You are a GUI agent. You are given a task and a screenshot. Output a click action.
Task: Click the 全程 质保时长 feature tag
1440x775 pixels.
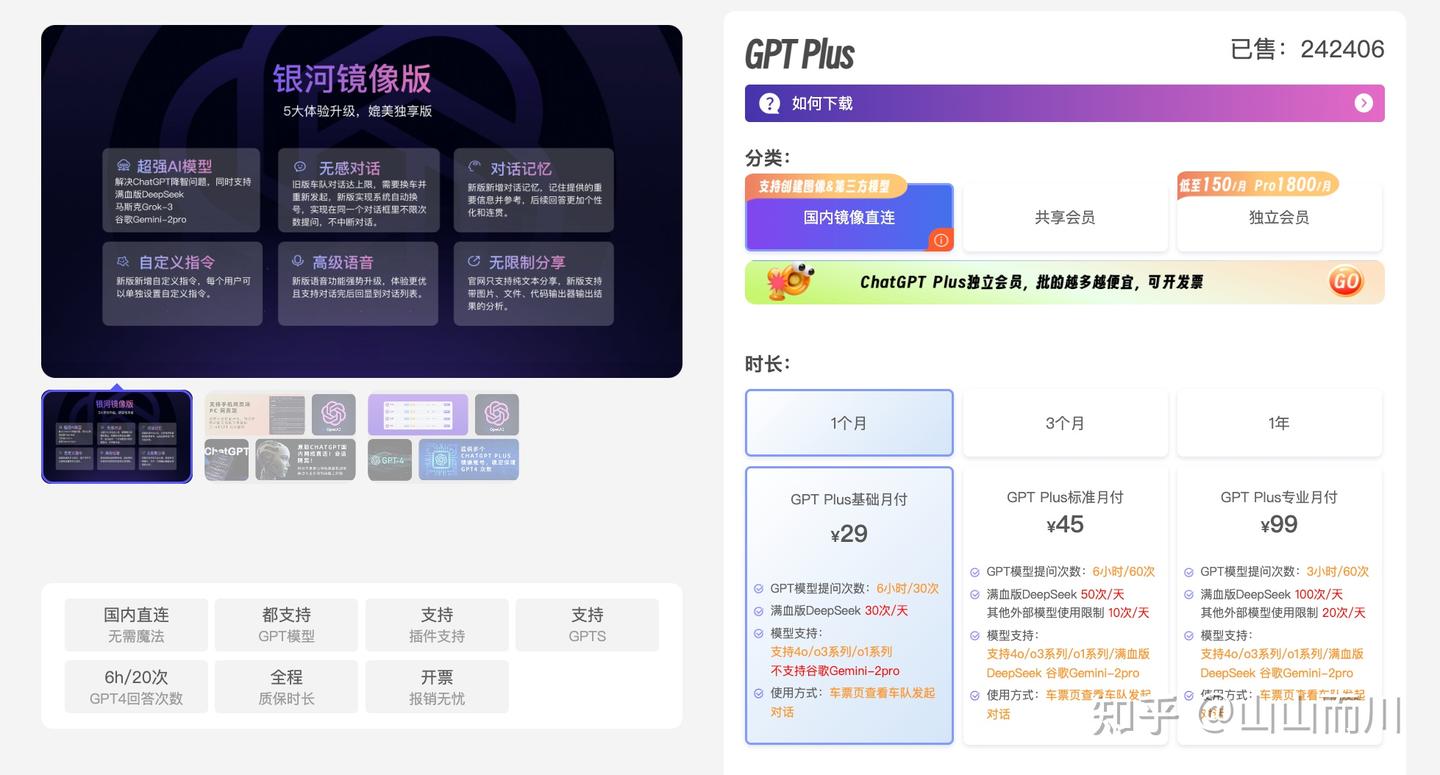click(286, 687)
